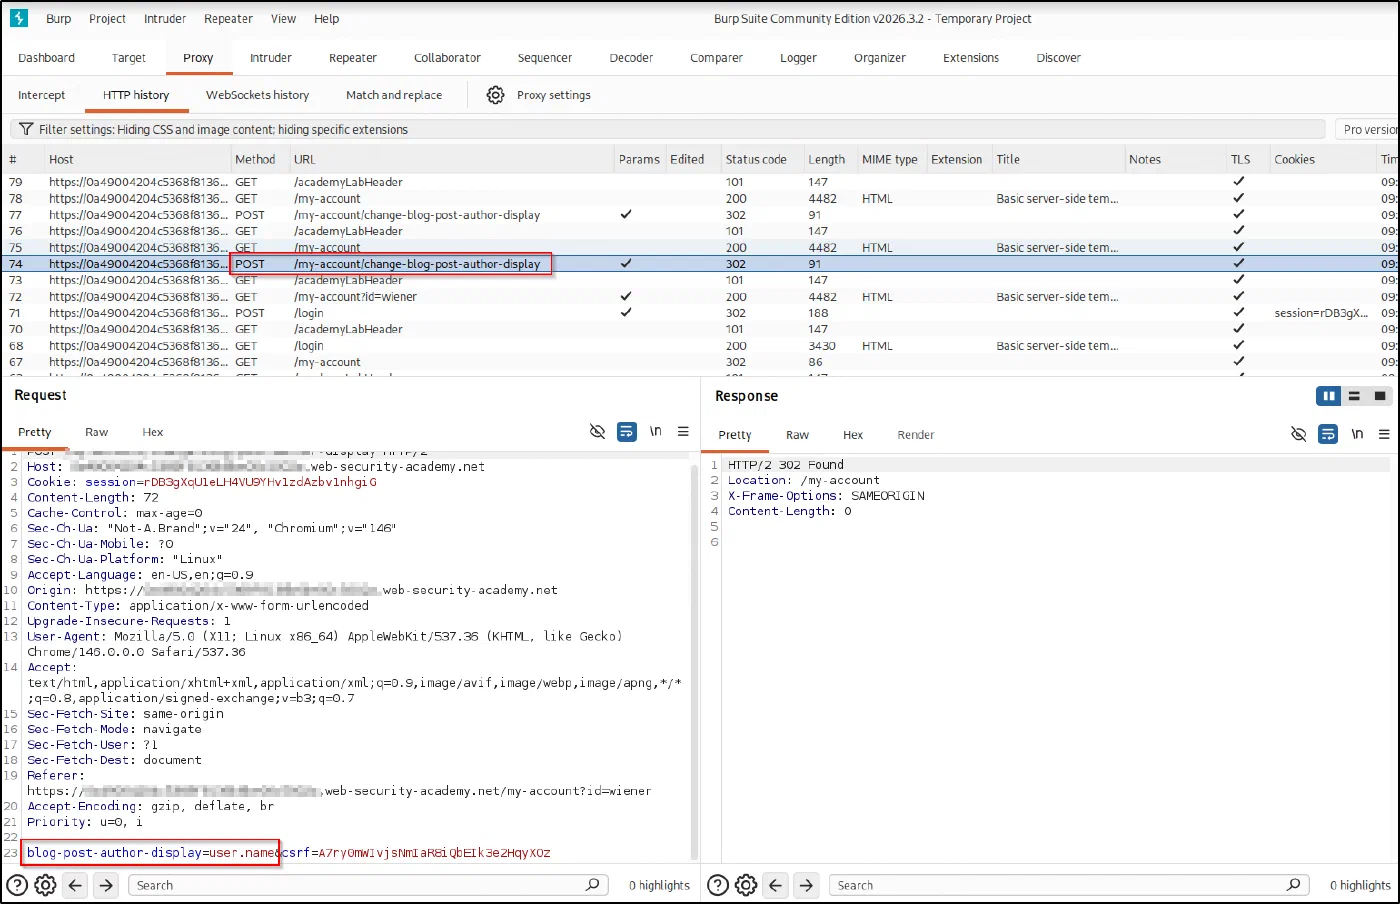Screen dimensions: 1400x904
Task: Switch to the Decoder tab
Action: pos(631,58)
